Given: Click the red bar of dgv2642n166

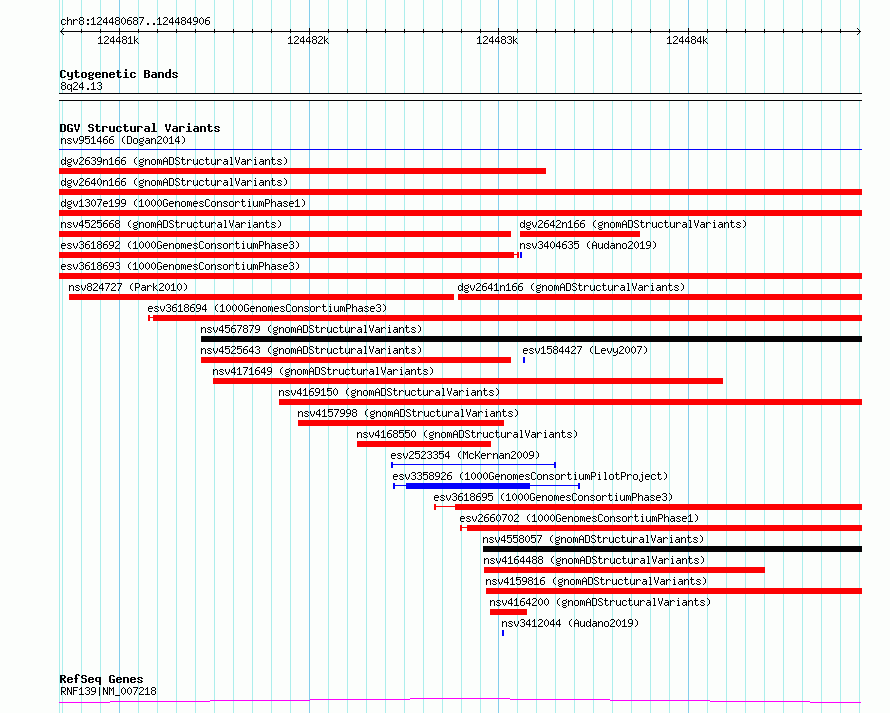Looking at the screenshot, I should coord(580,234).
